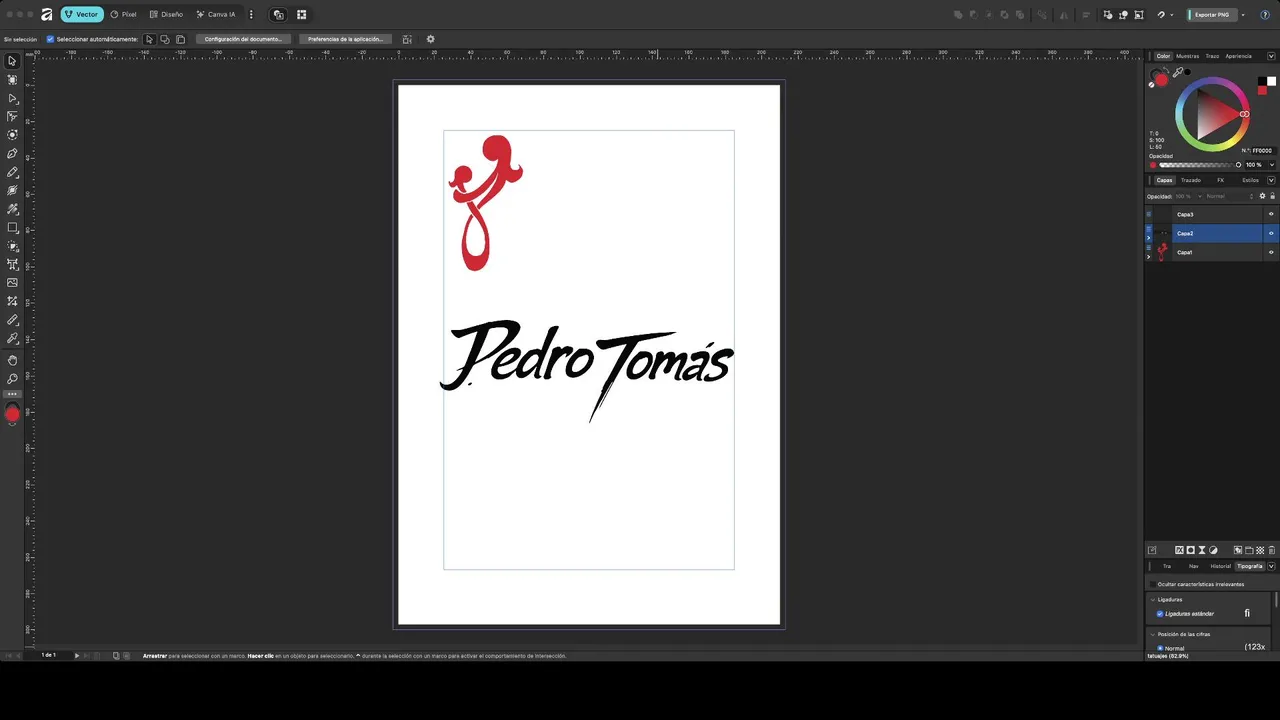Expand the Capa1 layer
Image resolution: width=1280 pixels, height=720 pixels.
coord(1148,257)
